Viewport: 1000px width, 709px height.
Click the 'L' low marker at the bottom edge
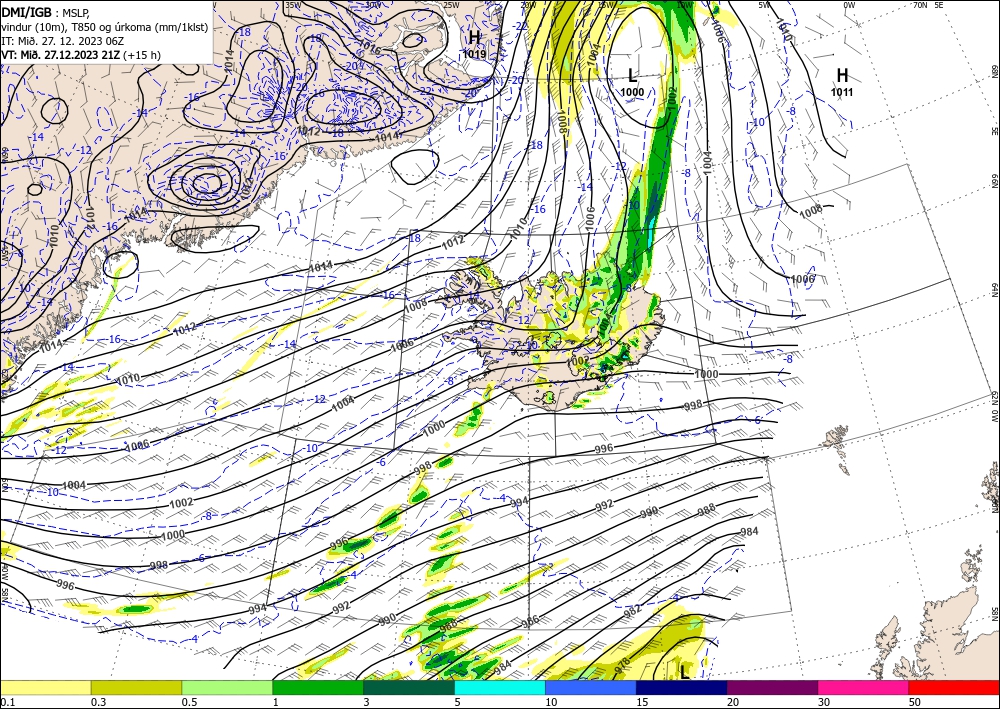point(684,672)
